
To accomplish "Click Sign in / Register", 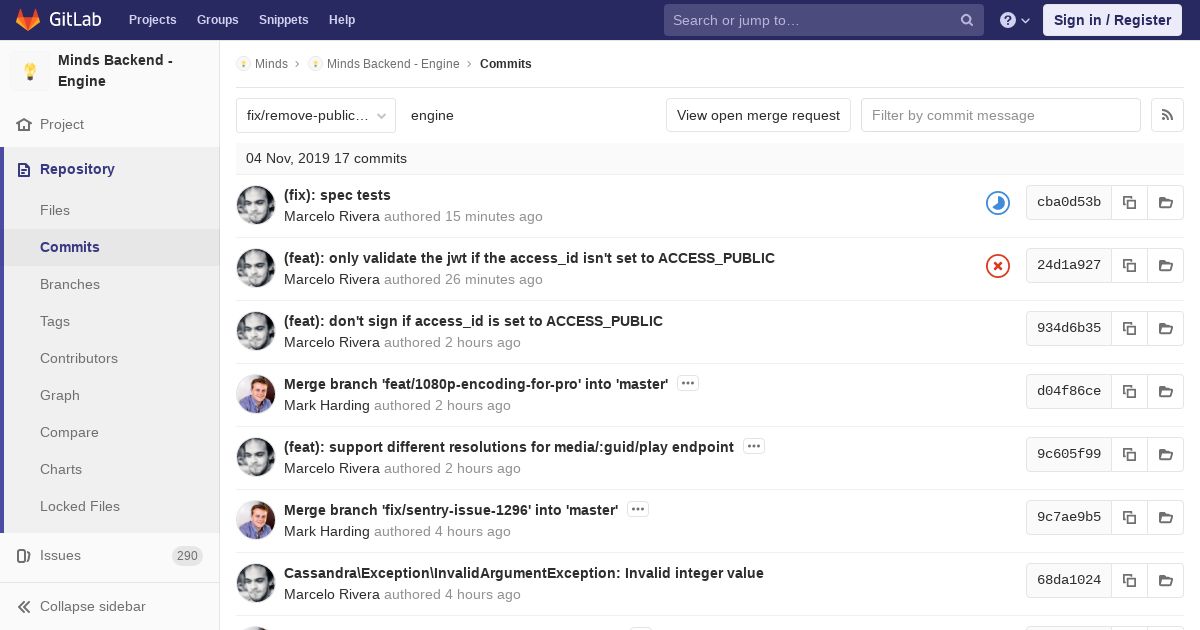I will pos(1111,20).
